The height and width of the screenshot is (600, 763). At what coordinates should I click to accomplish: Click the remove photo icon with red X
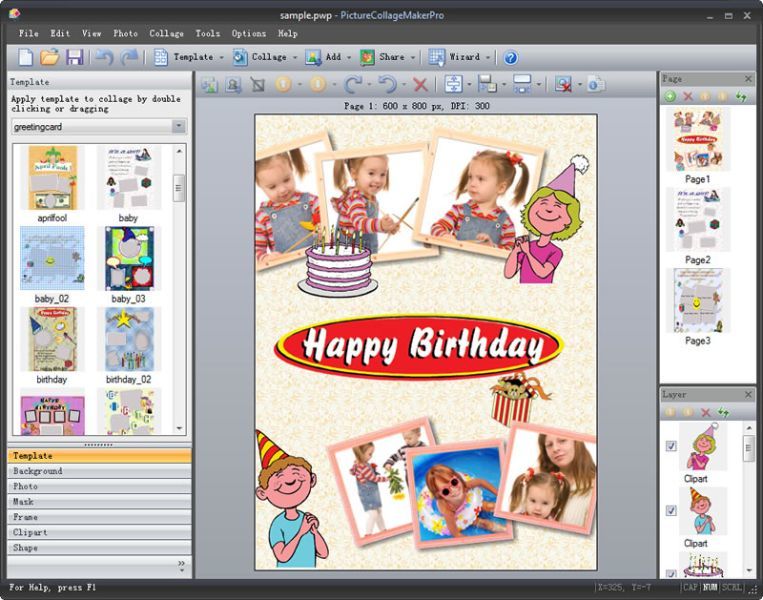point(563,85)
